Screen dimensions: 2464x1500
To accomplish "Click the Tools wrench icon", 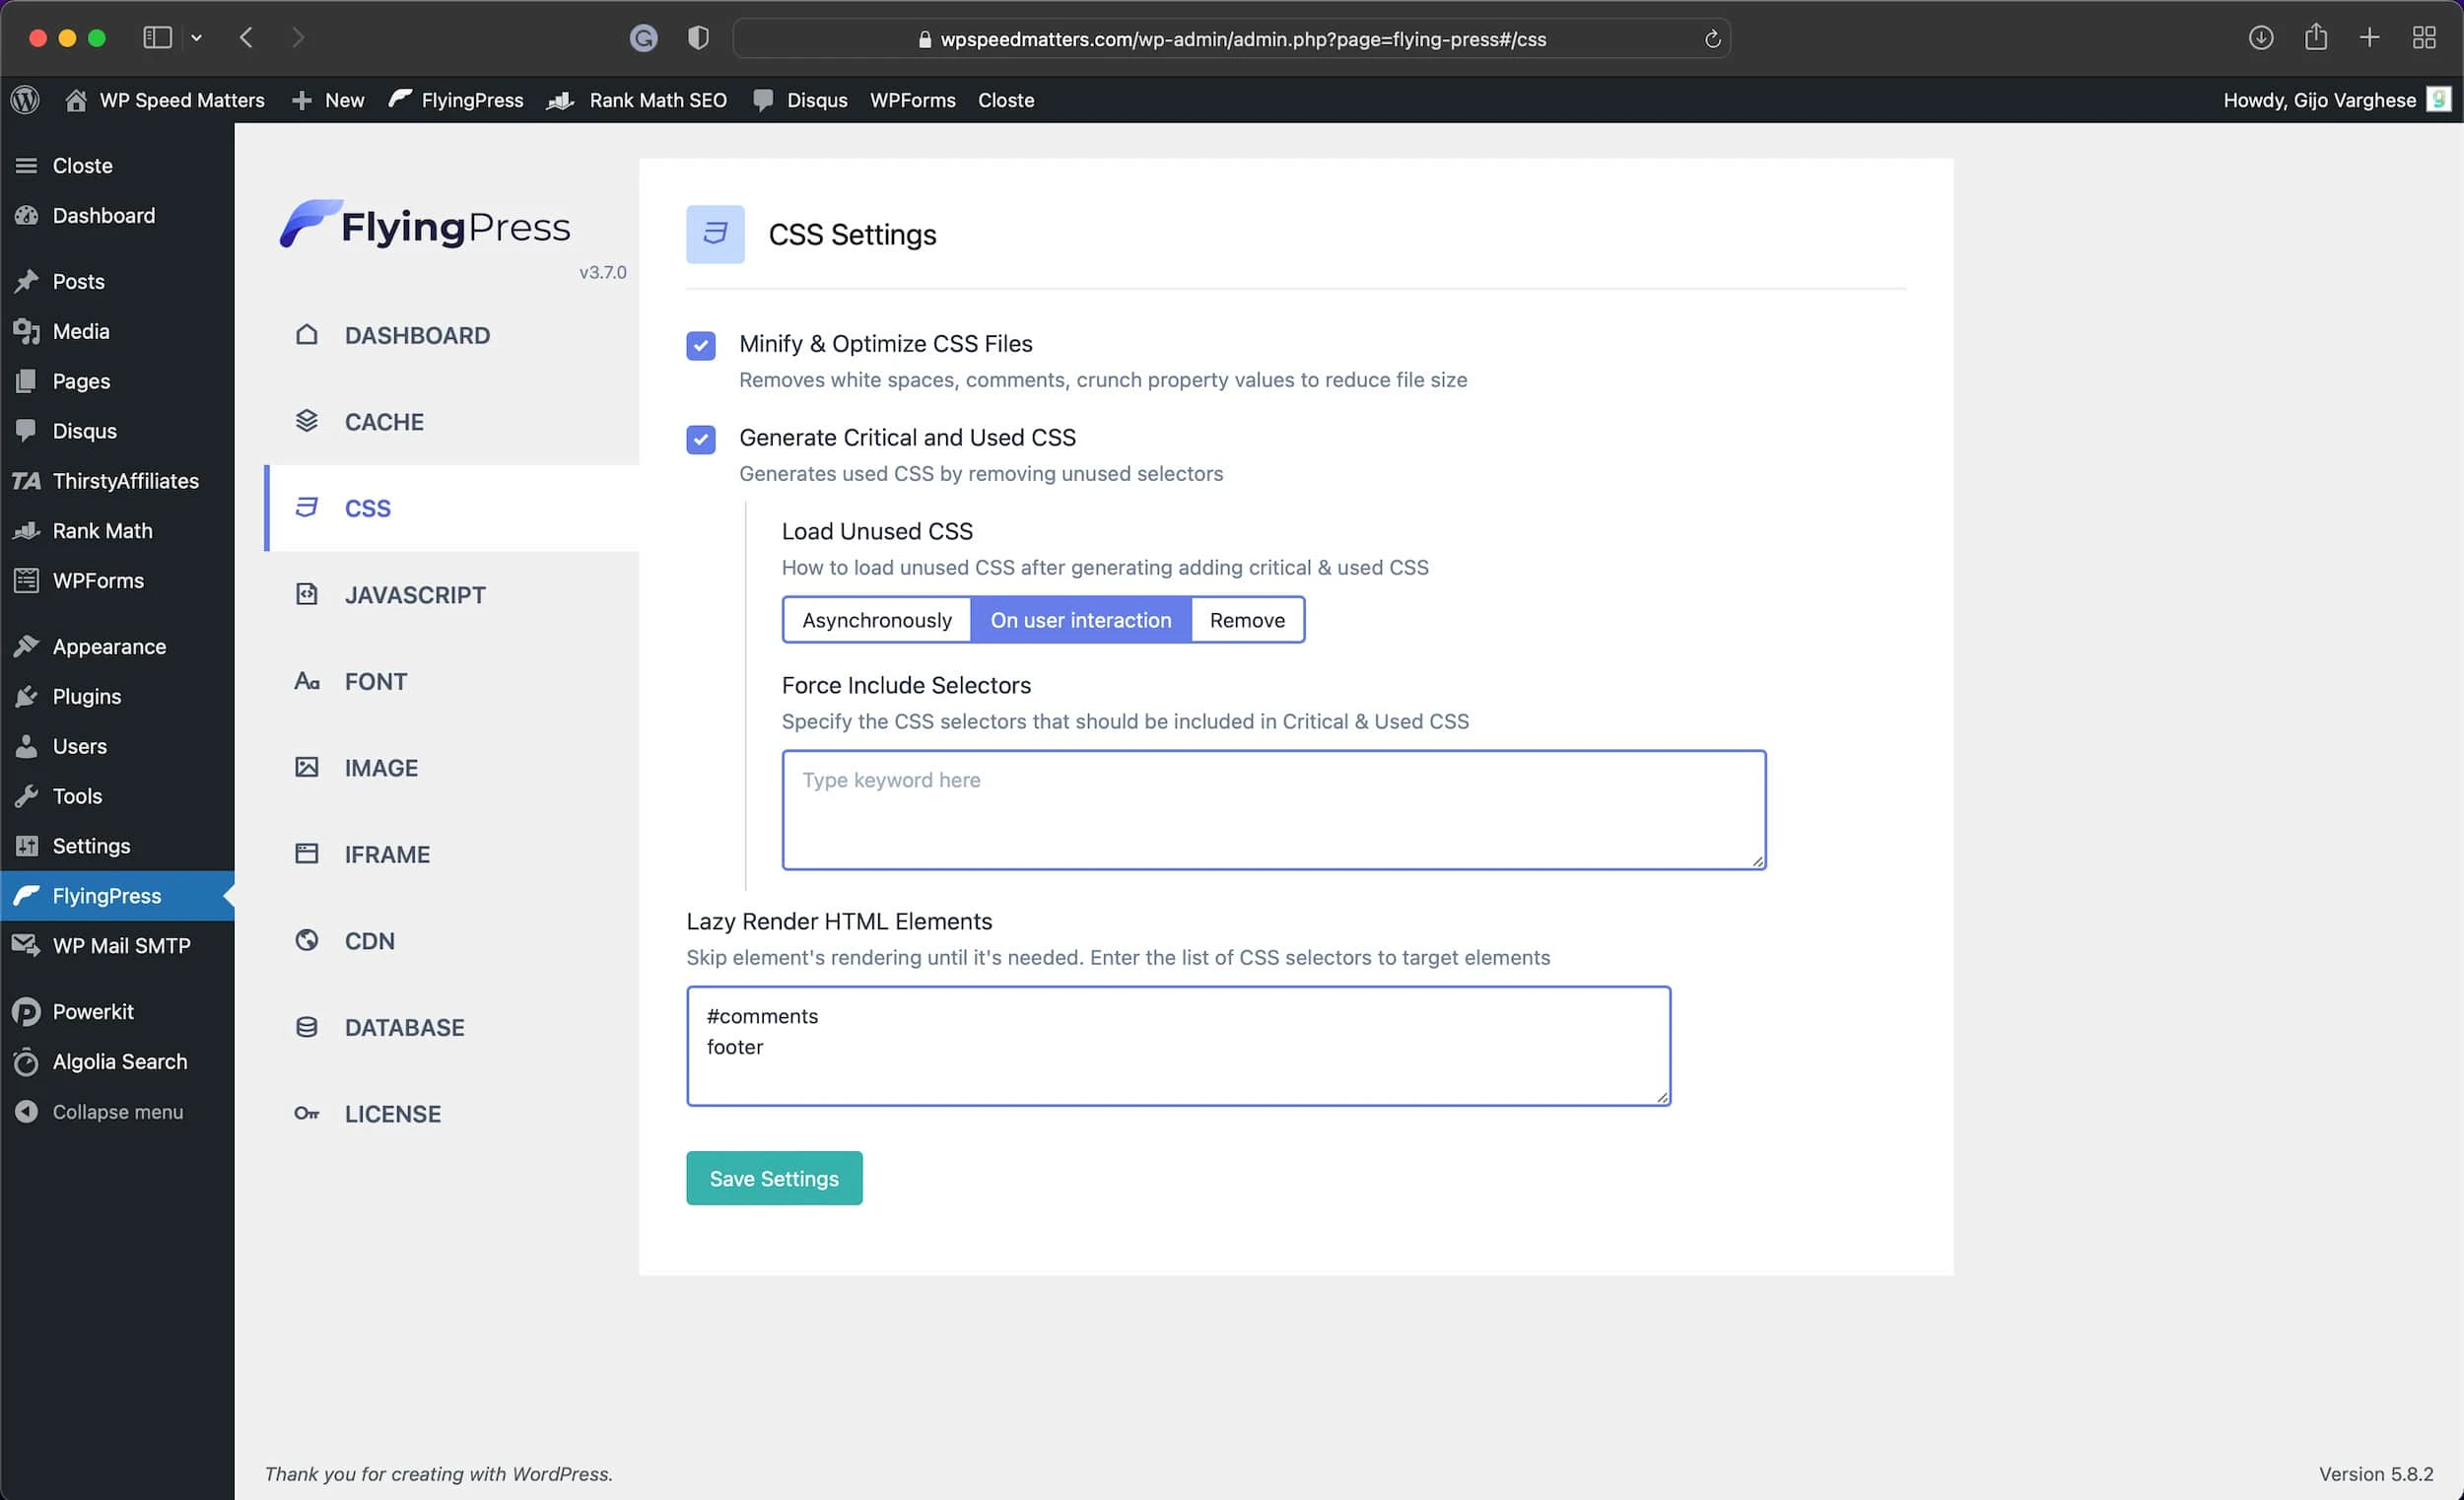I will [x=27, y=796].
